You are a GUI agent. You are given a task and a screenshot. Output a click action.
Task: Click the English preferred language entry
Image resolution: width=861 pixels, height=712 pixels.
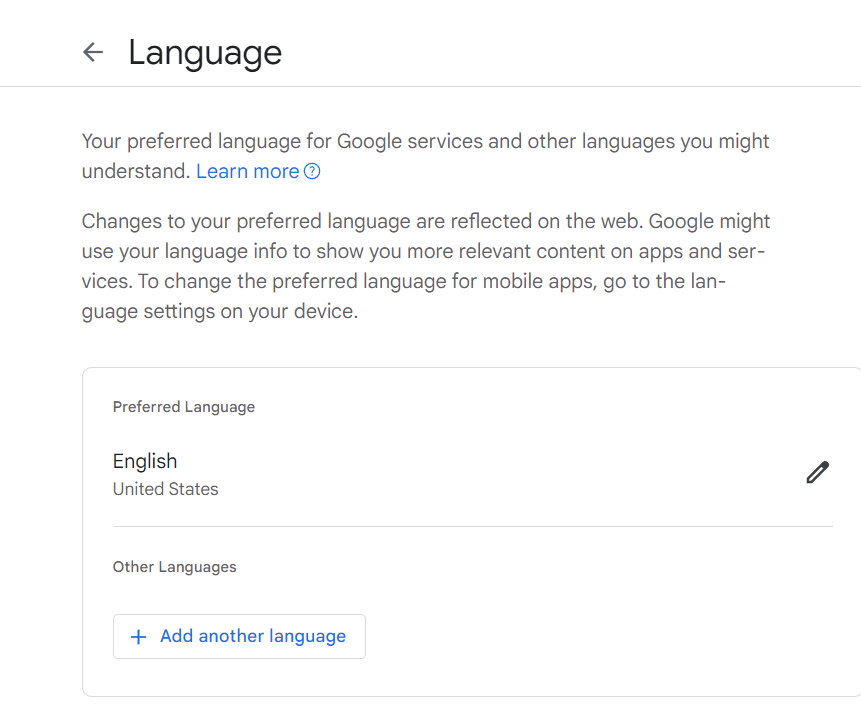145,461
